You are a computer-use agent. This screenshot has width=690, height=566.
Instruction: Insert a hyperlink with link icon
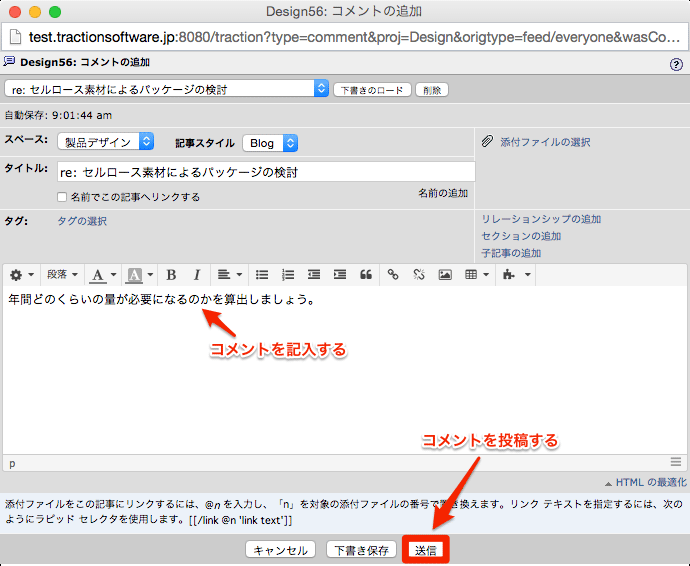pos(393,275)
